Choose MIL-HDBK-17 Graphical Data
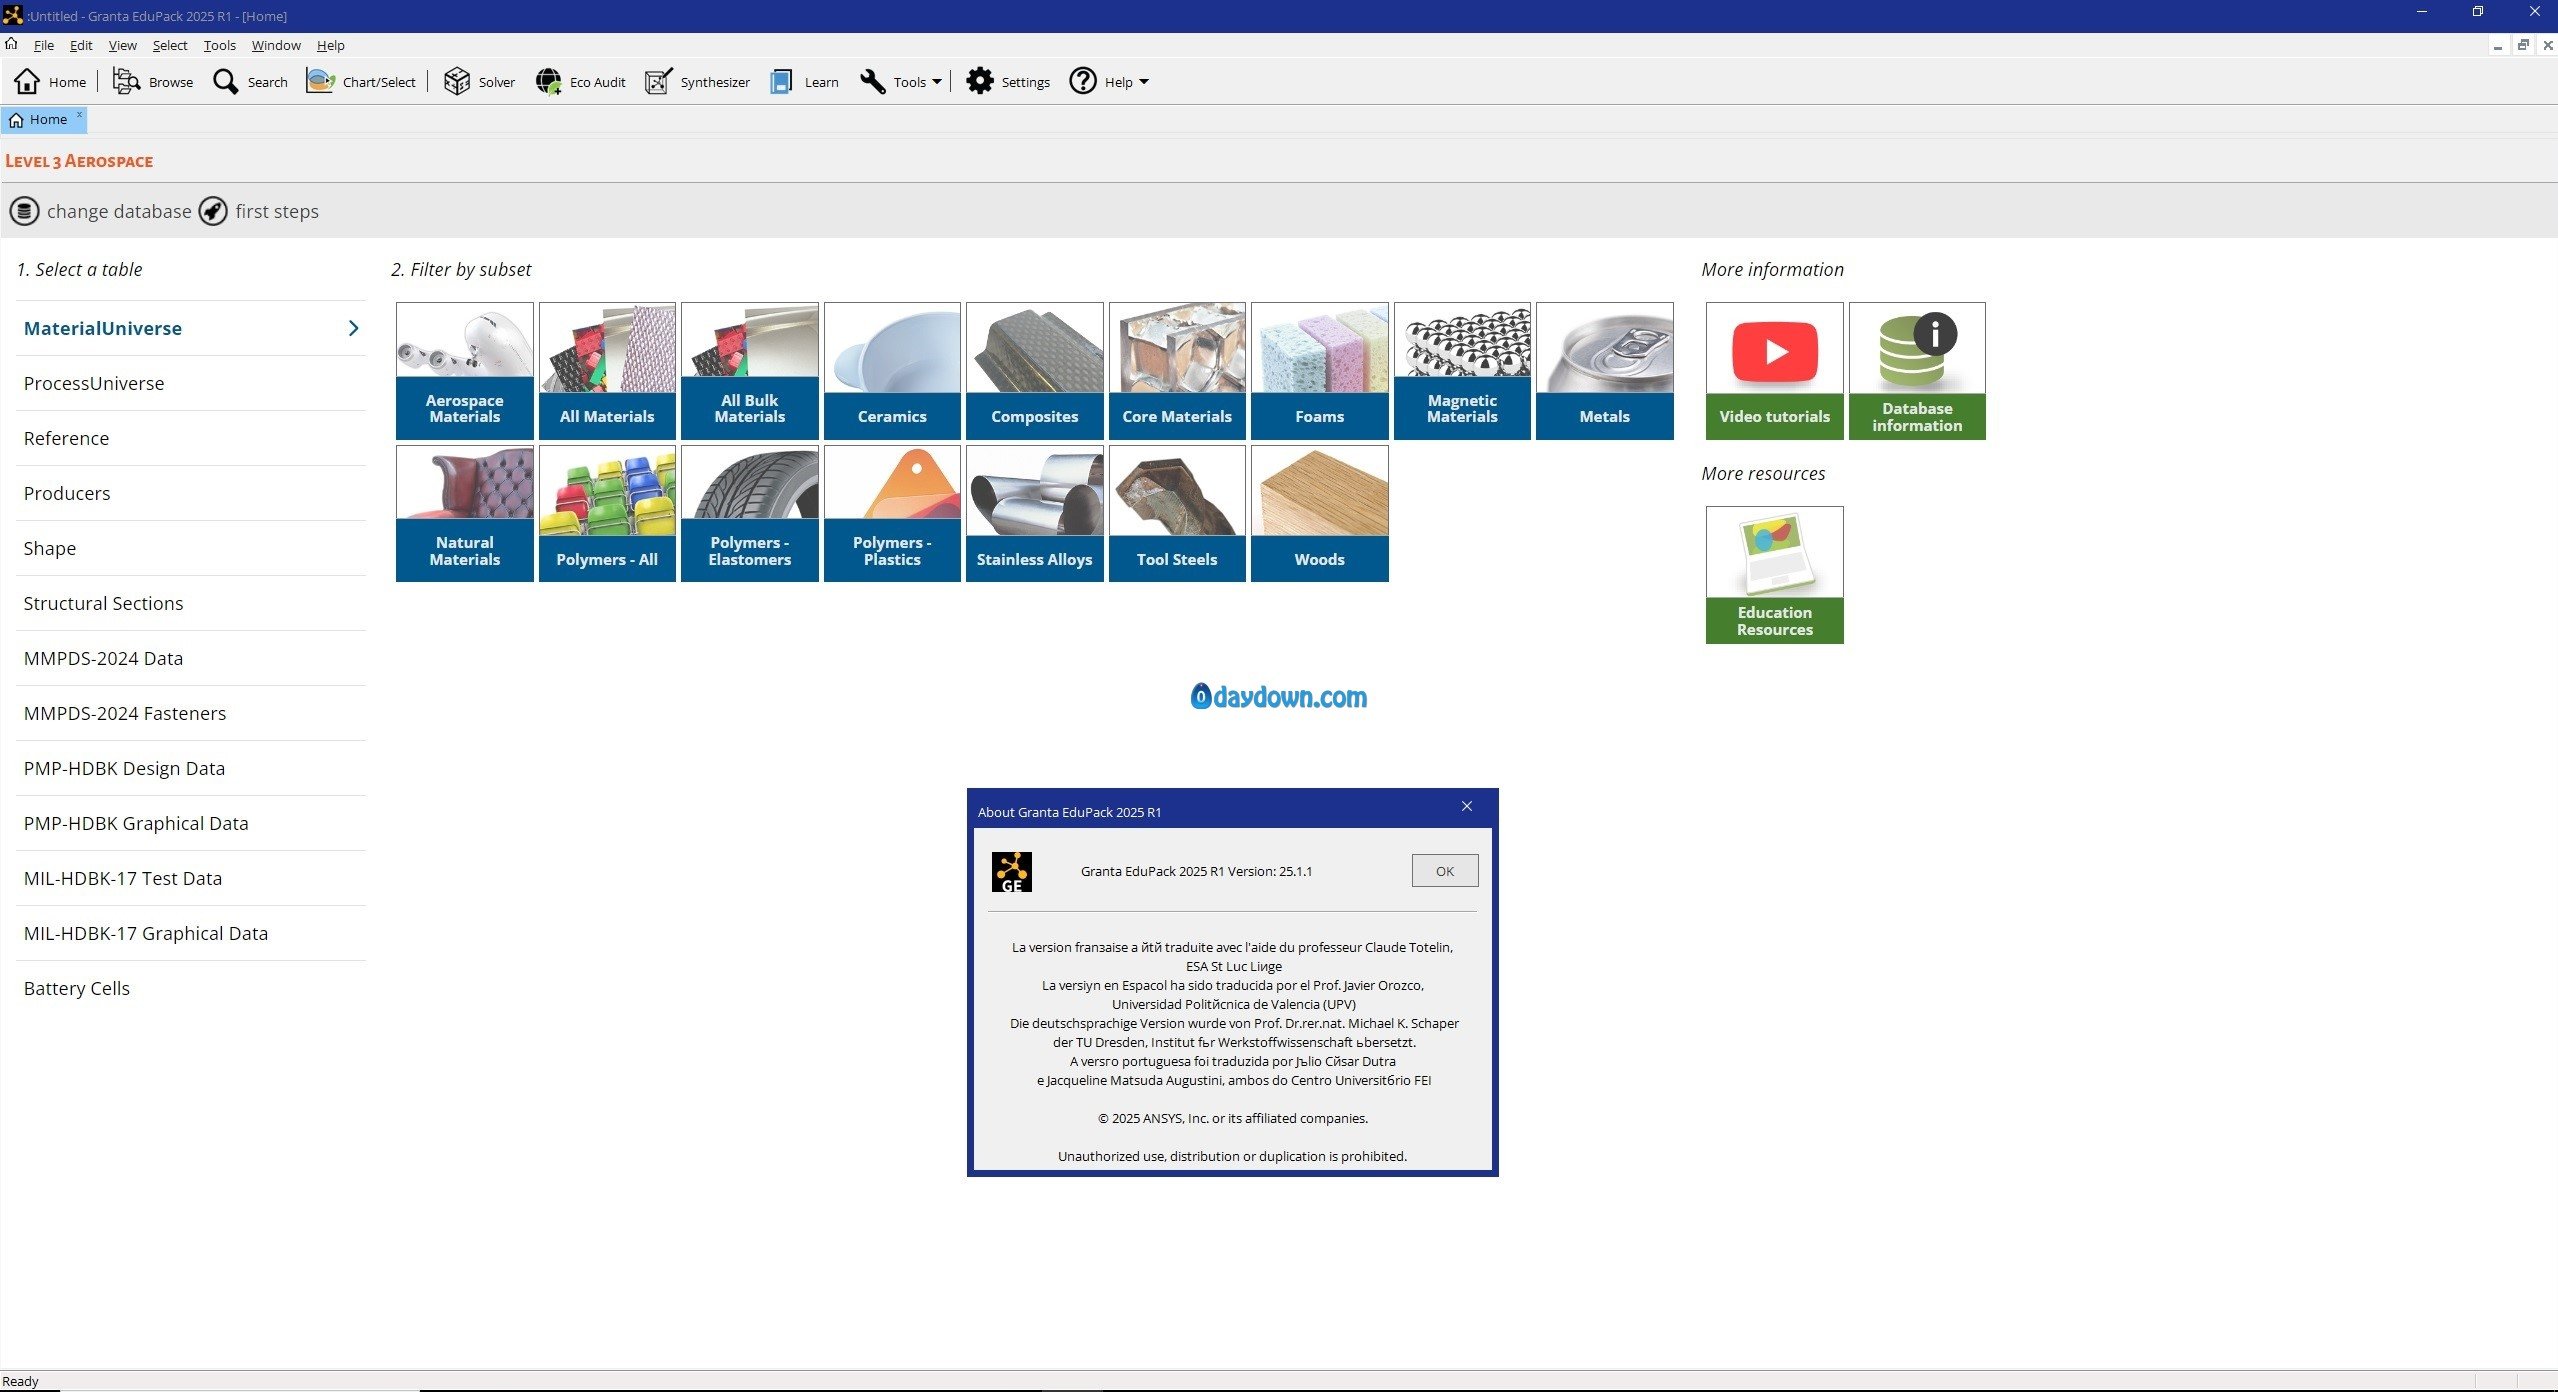This screenshot has height=1392, width=2558. tap(191, 933)
